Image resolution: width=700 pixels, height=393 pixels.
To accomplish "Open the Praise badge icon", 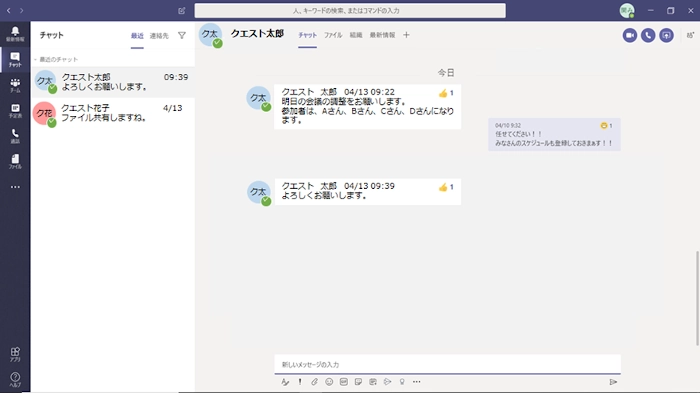I will (x=402, y=382).
